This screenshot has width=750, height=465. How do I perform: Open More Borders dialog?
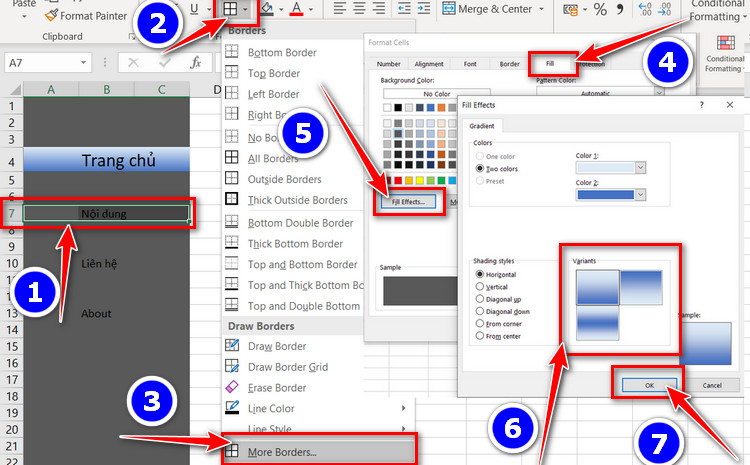coord(319,452)
